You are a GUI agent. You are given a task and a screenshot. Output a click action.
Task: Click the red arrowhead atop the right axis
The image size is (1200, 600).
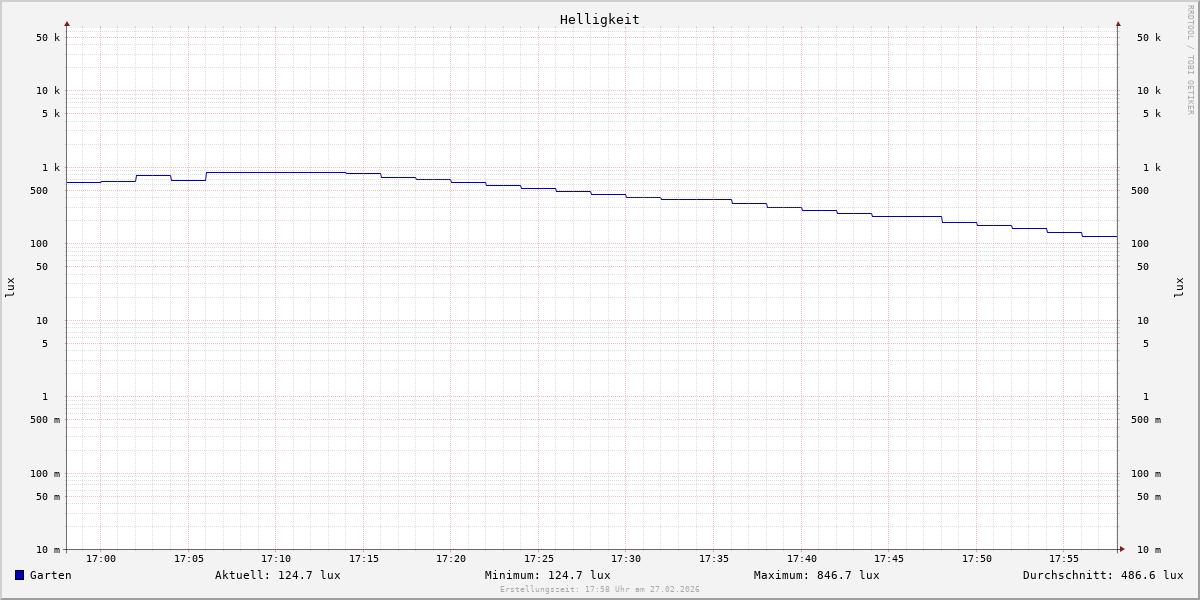pos(1118,23)
